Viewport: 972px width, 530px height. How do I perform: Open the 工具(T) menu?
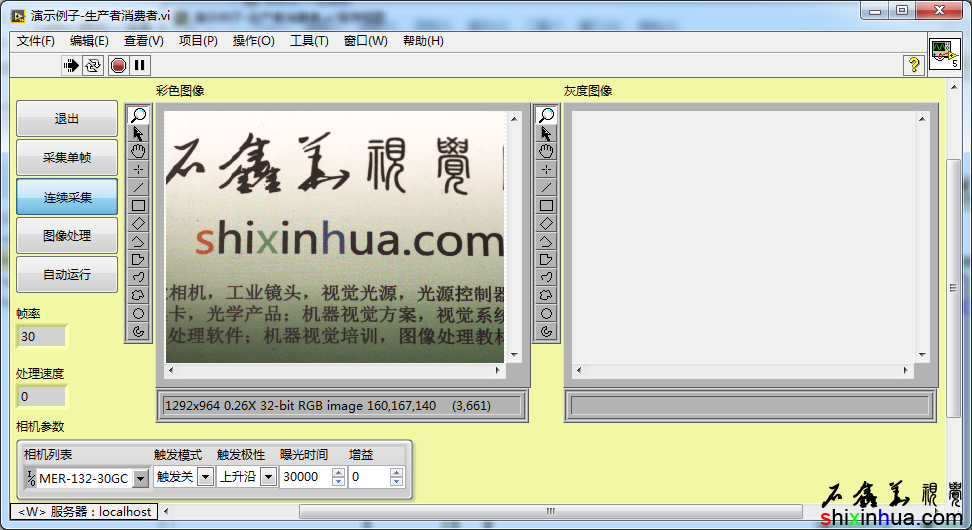[x=309, y=41]
